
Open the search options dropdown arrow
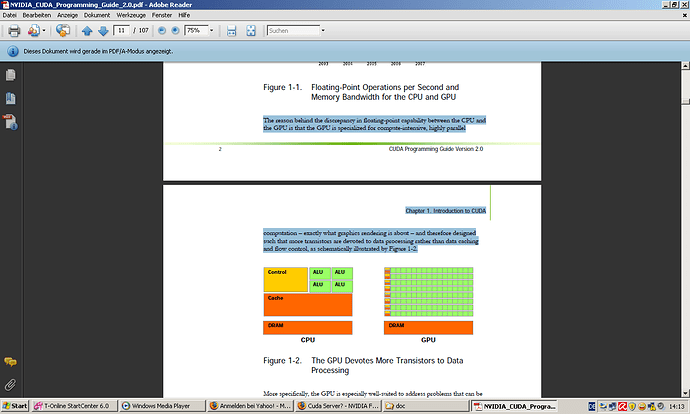click(323, 30)
